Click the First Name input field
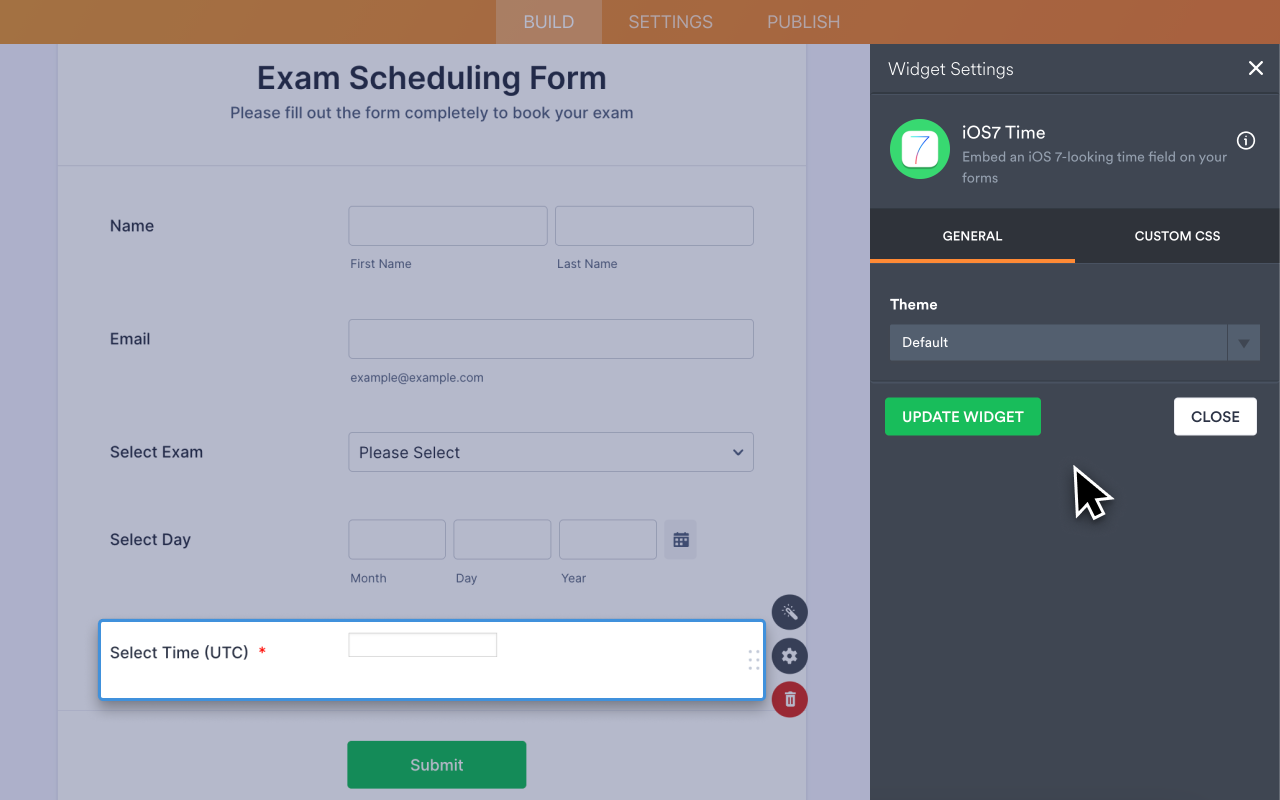 [447, 225]
